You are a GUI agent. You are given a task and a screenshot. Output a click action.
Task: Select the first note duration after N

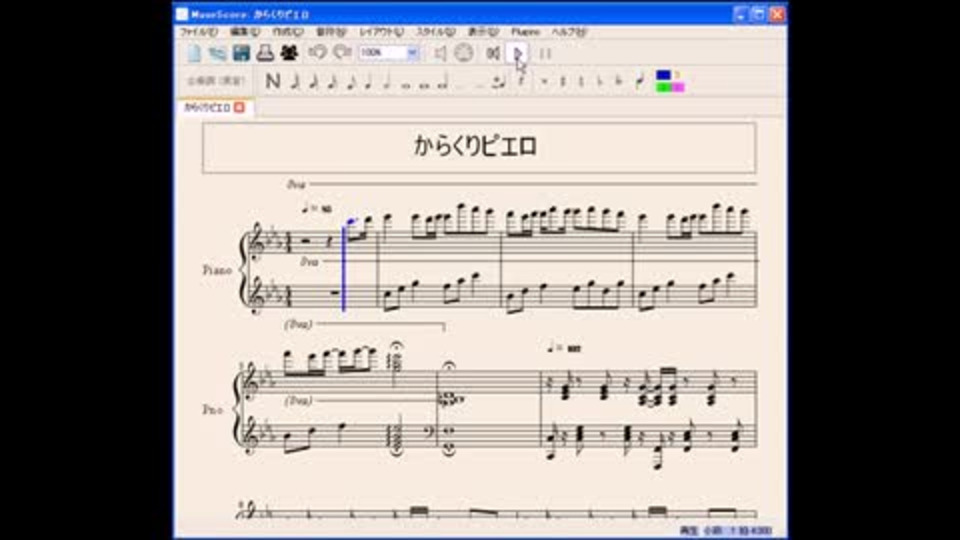click(x=295, y=81)
